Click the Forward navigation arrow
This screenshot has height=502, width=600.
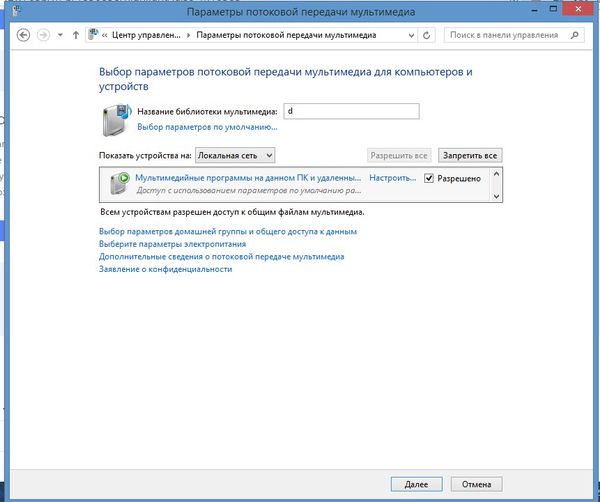(43, 35)
